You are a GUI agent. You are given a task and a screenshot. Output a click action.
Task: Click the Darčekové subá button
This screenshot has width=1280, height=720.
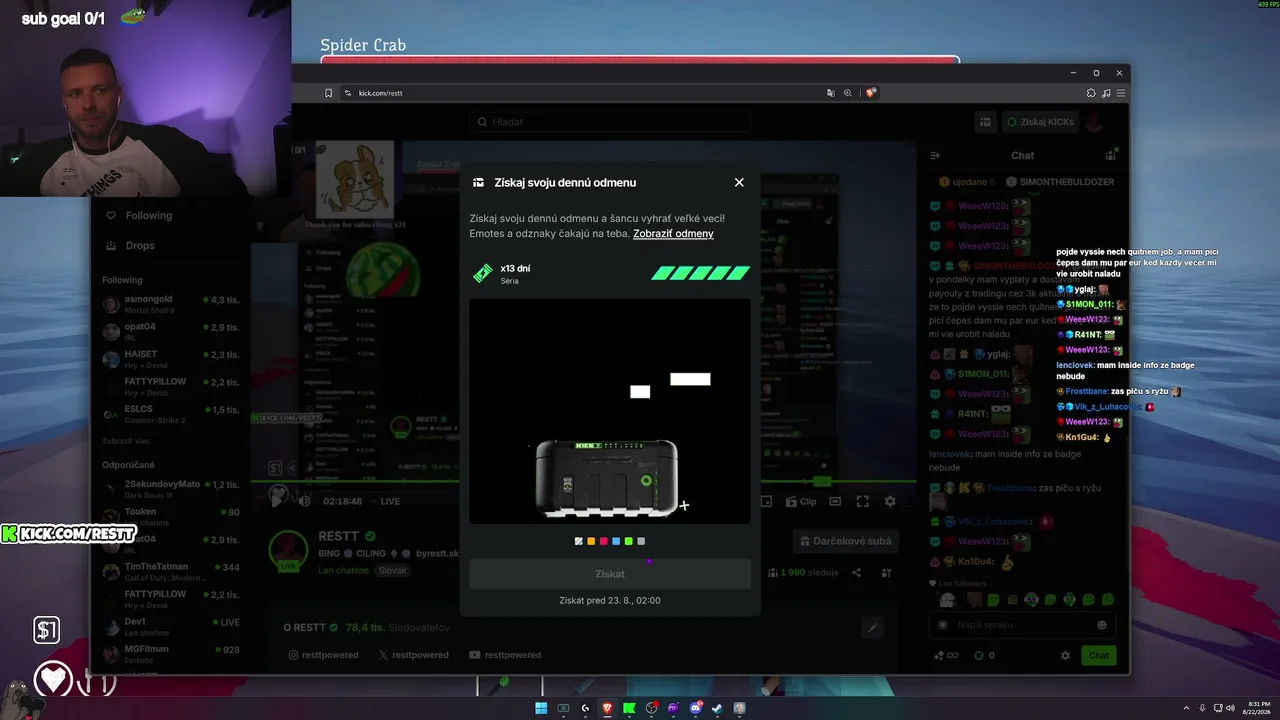click(x=846, y=541)
